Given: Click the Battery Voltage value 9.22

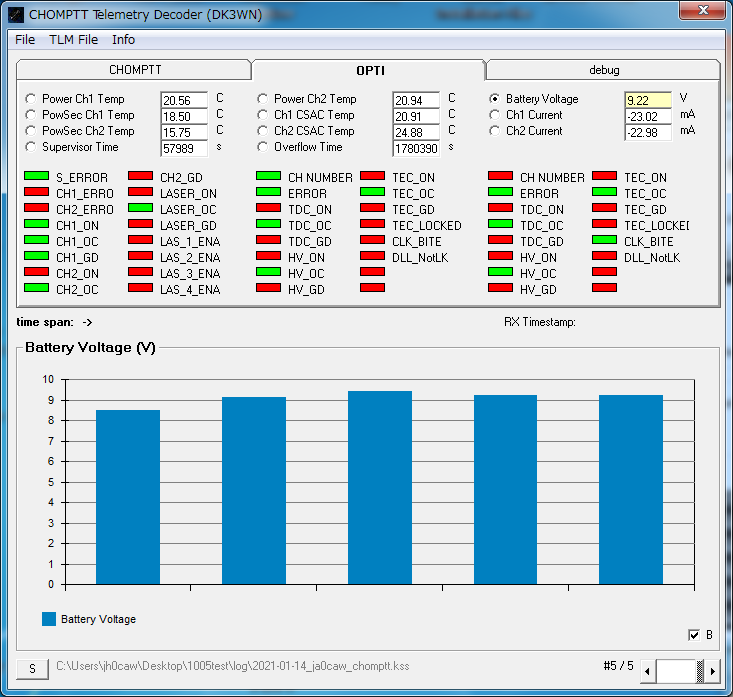Looking at the screenshot, I should 648,100.
